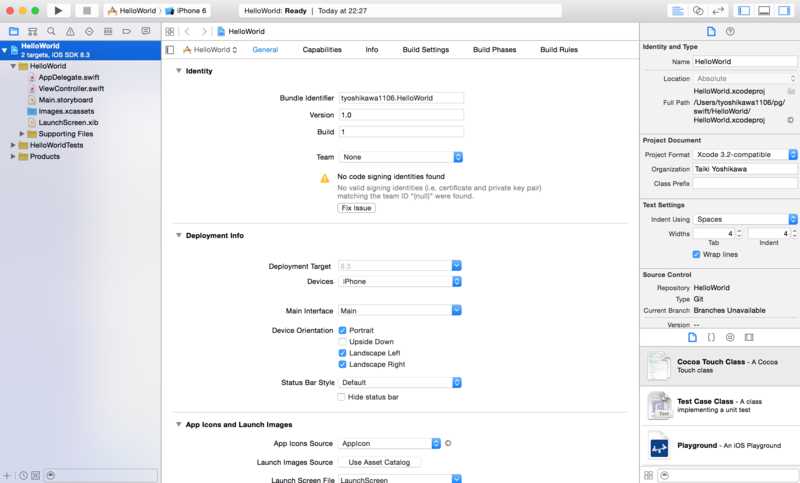The width and height of the screenshot is (800, 483).
Task: Click the Bundle Identifier field
Action: coord(401,98)
